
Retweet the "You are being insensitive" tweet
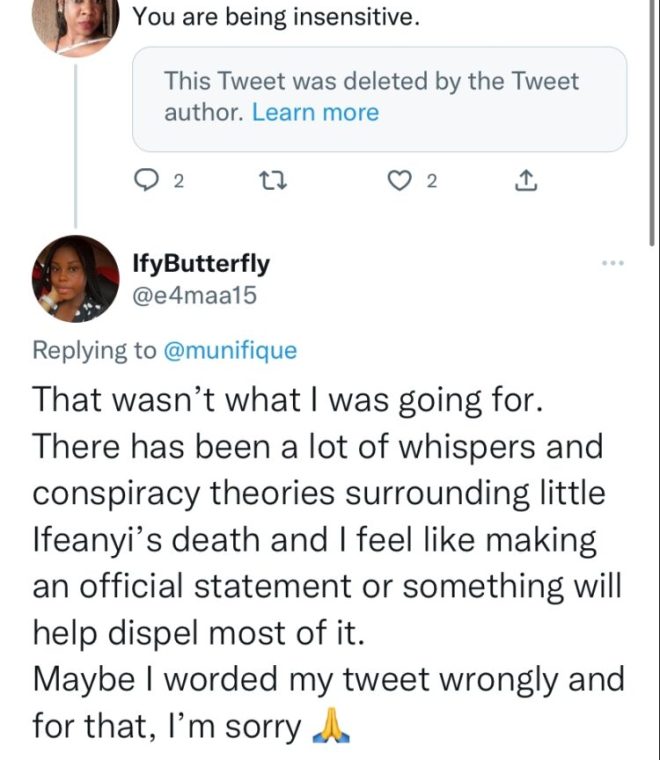click(270, 181)
